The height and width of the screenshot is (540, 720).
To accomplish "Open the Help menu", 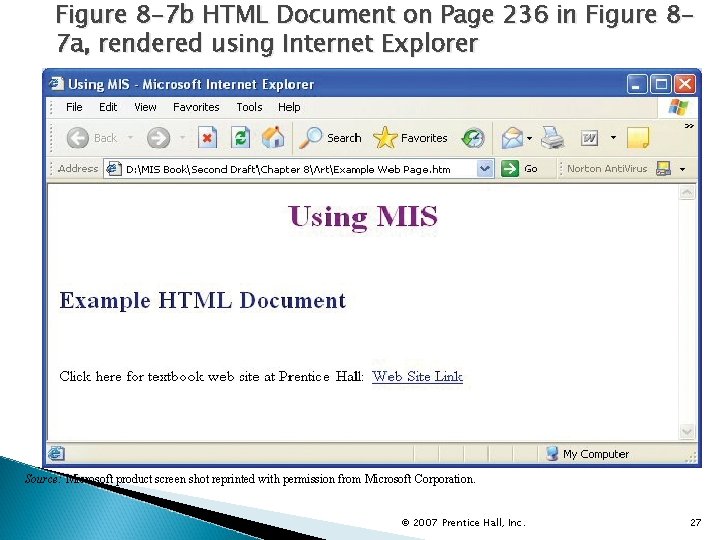I will click(289, 107).
